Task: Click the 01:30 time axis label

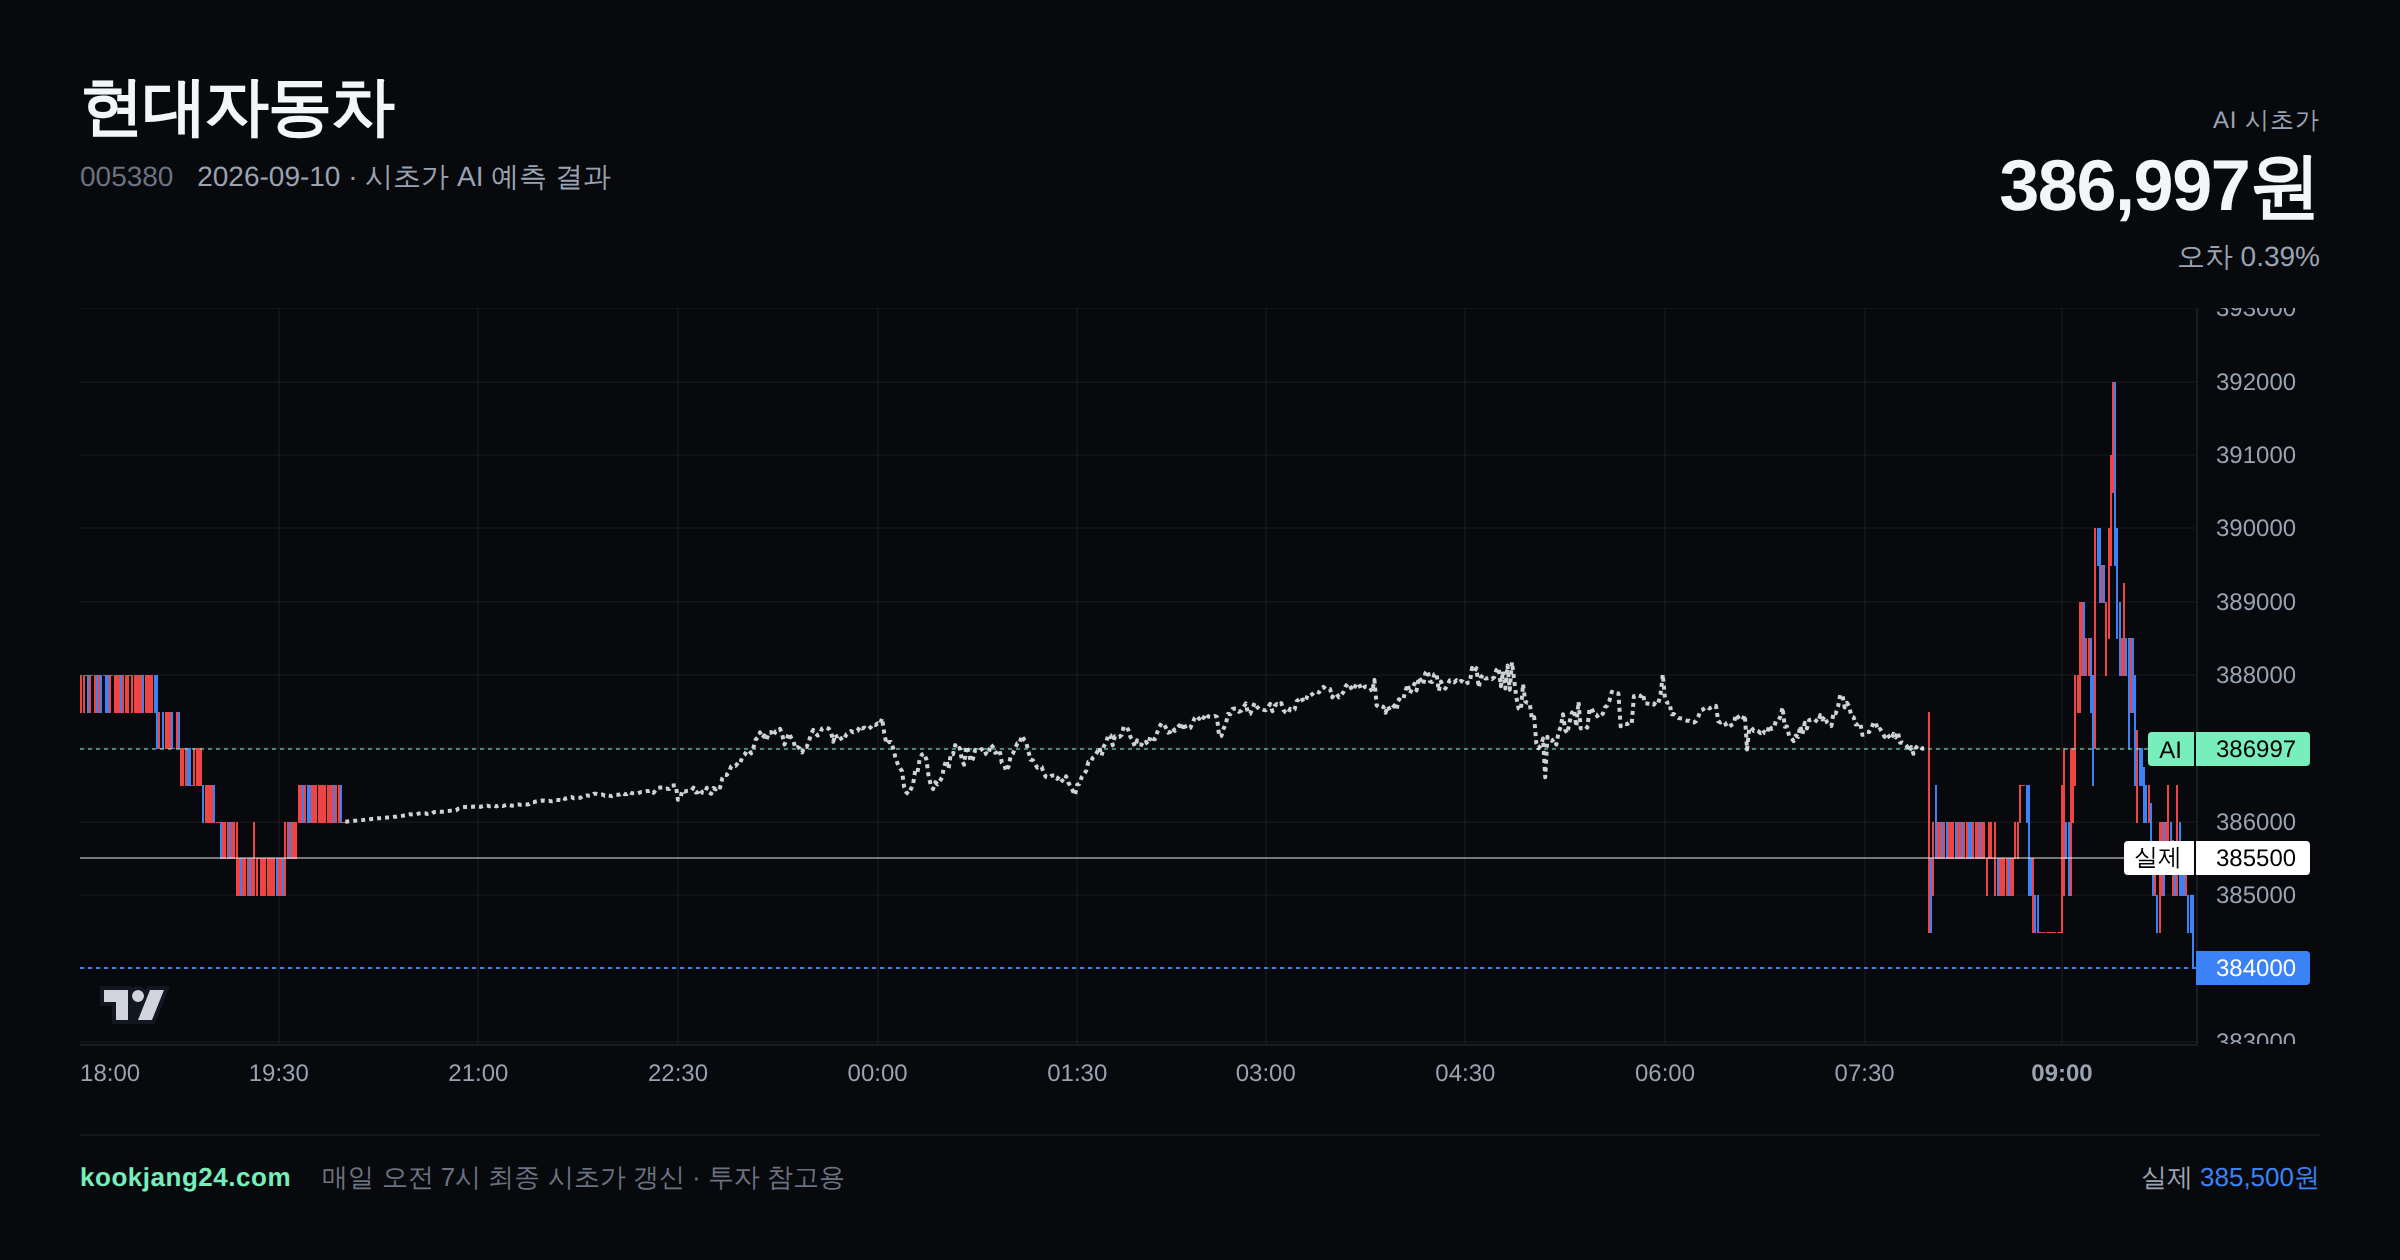Action: pos(1077,1073)
